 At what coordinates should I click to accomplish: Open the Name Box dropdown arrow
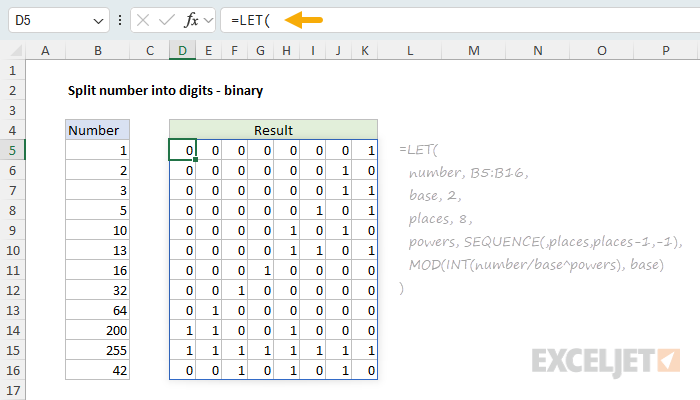click(98, 21)
